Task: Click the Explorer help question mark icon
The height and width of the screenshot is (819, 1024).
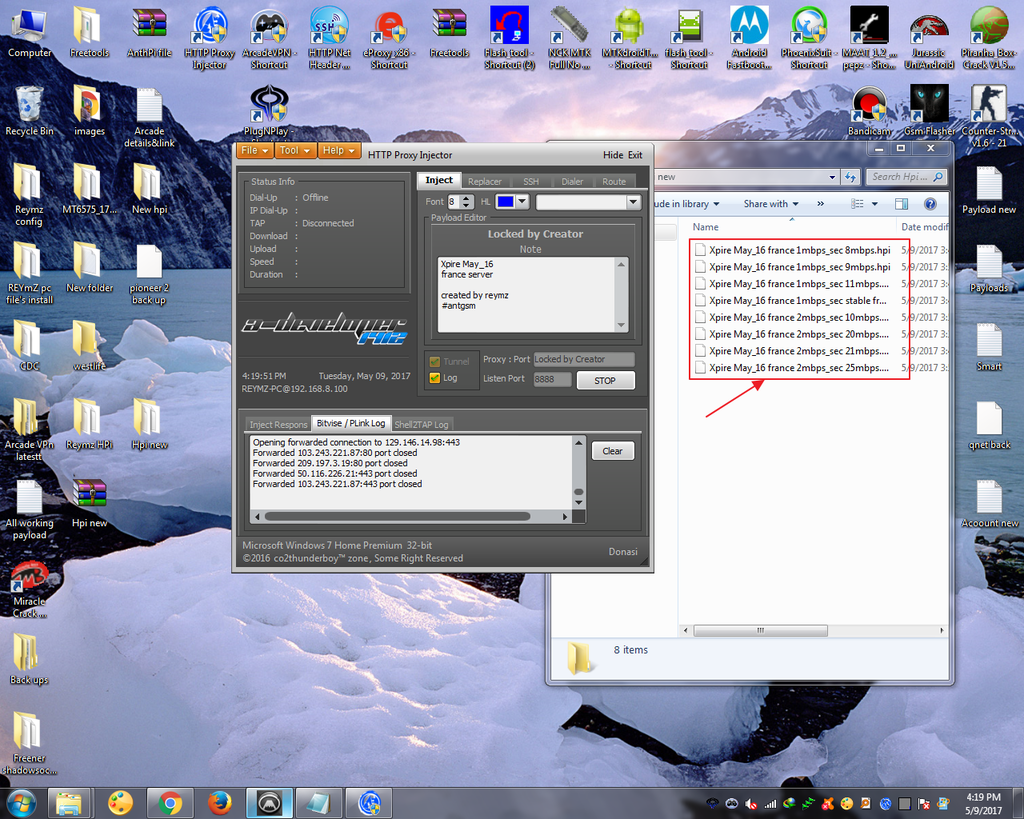Action: 930,204
